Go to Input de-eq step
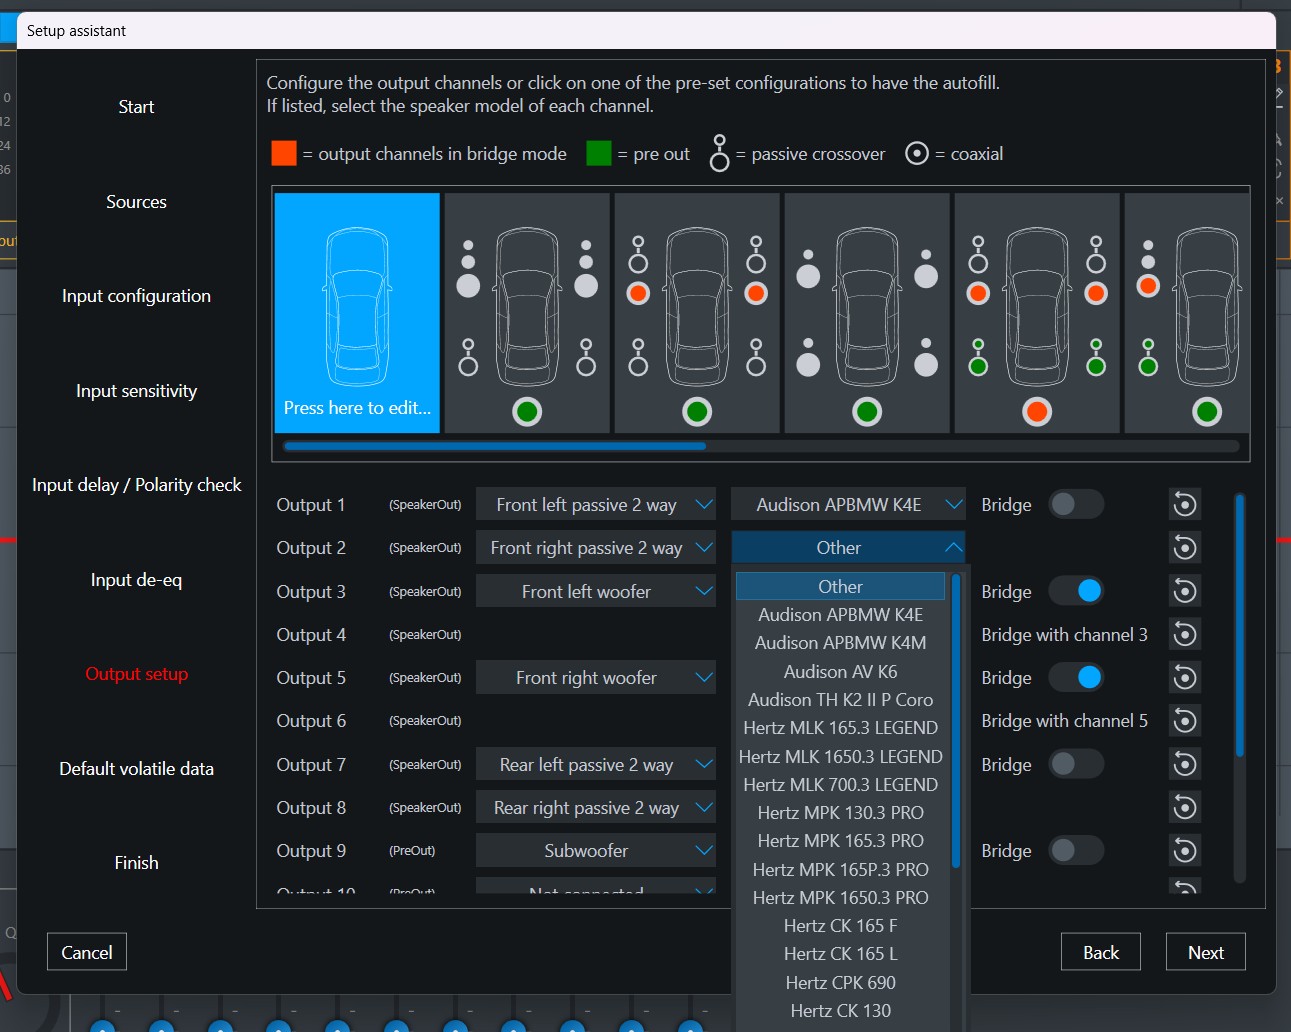 click(136, 579)
